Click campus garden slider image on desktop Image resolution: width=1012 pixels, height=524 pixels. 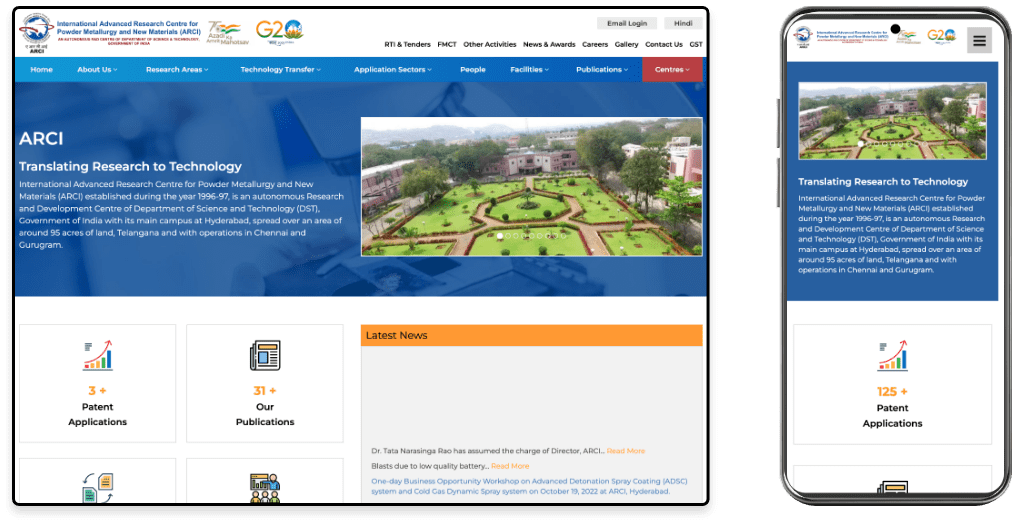coord(532,186)
